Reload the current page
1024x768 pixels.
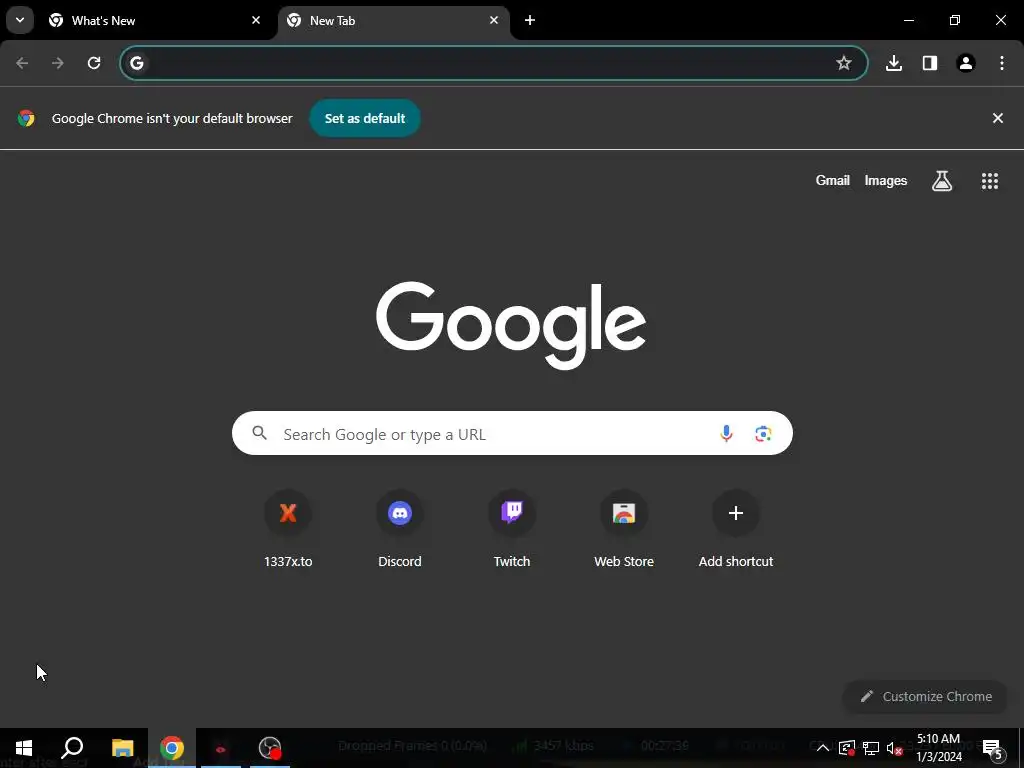(94, 63)
